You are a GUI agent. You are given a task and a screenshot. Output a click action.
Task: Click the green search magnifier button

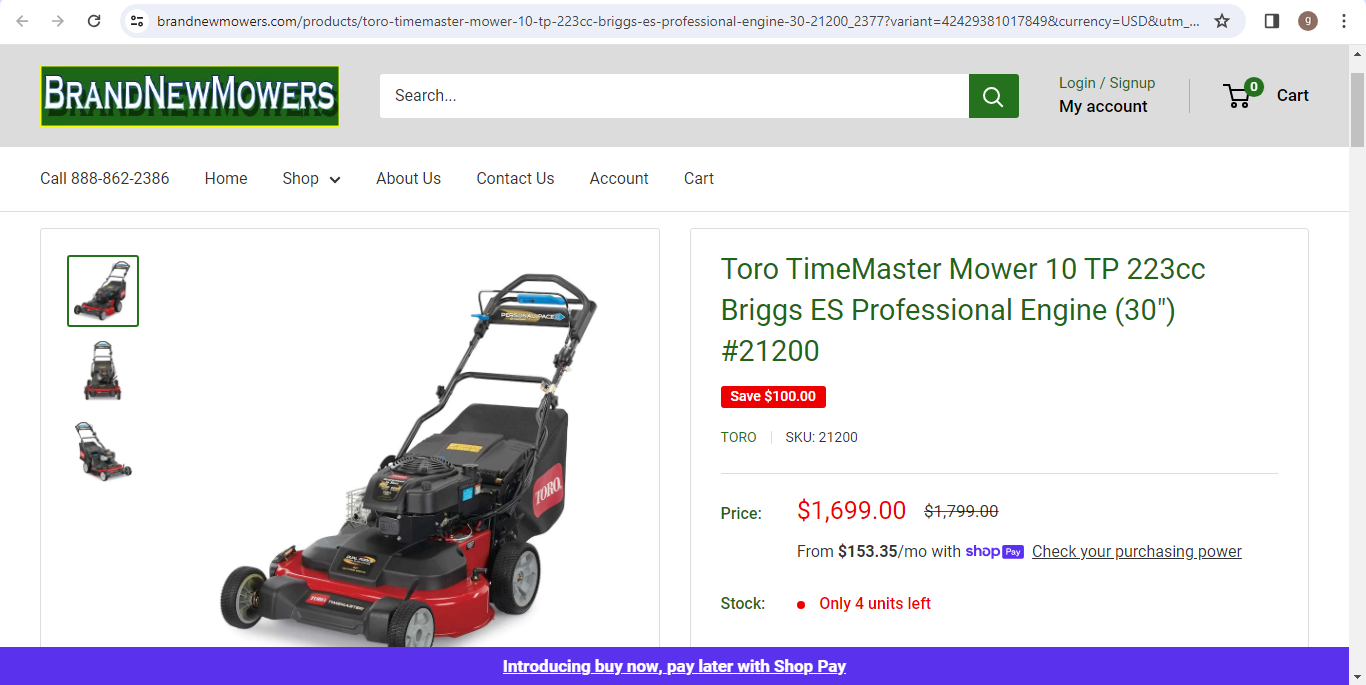point(993,96)
